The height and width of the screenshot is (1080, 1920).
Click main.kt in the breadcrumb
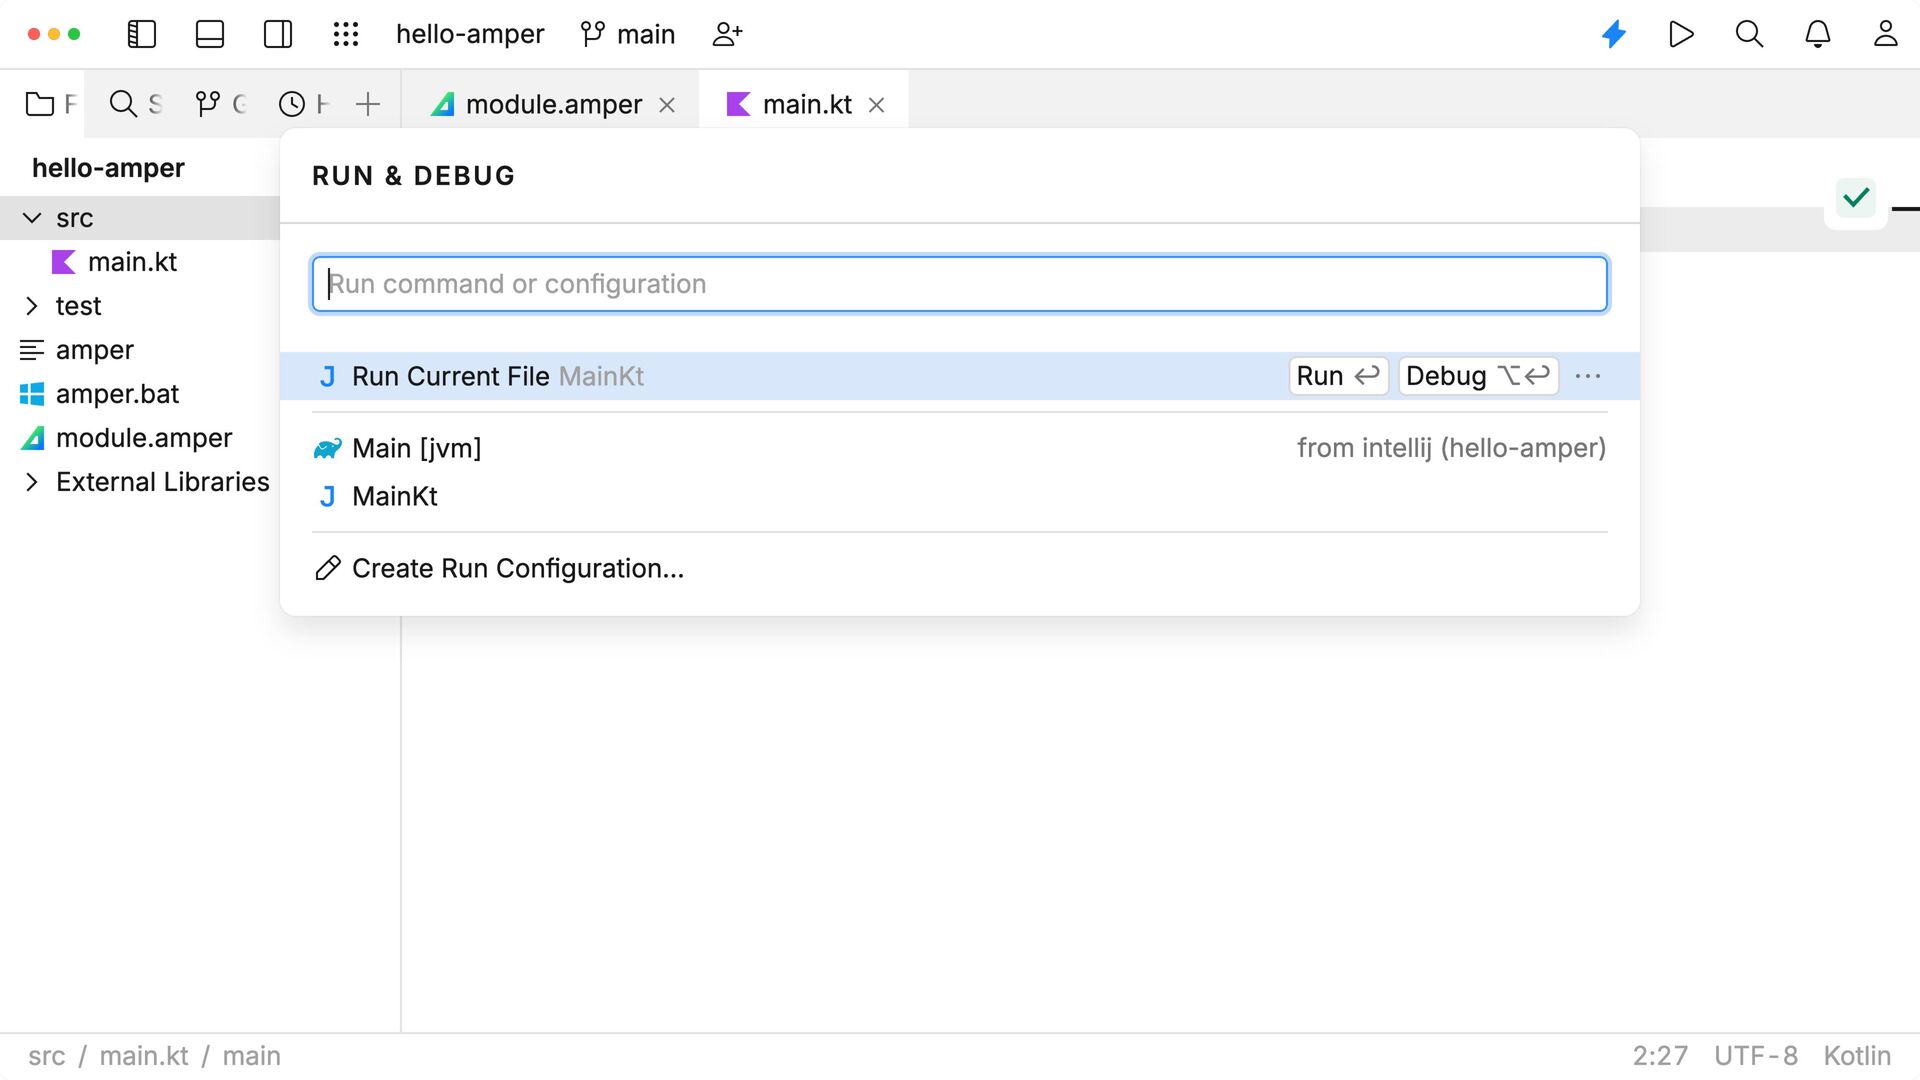(144, 1056)
